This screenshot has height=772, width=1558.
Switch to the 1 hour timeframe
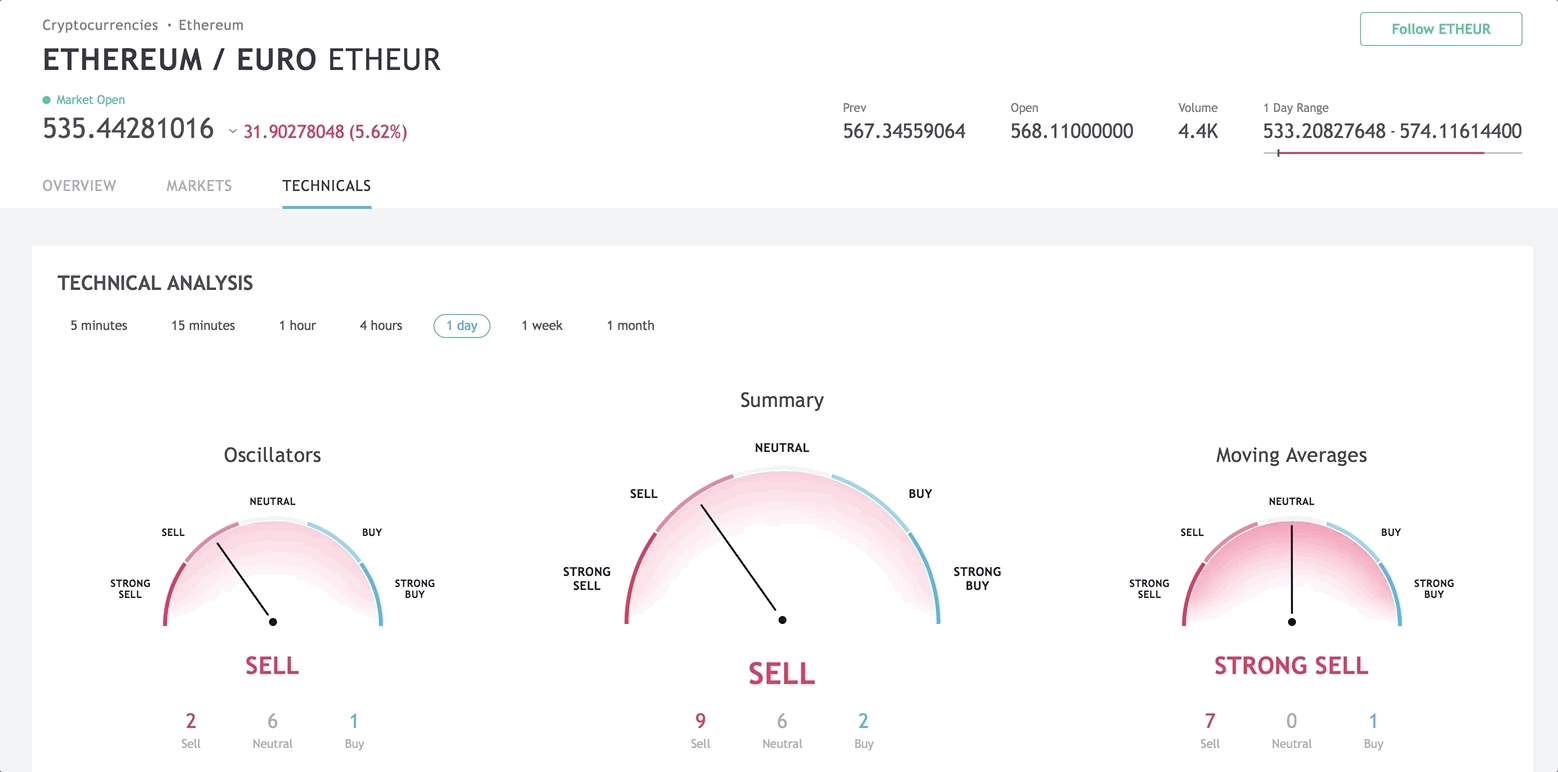[x=297, y=326]
